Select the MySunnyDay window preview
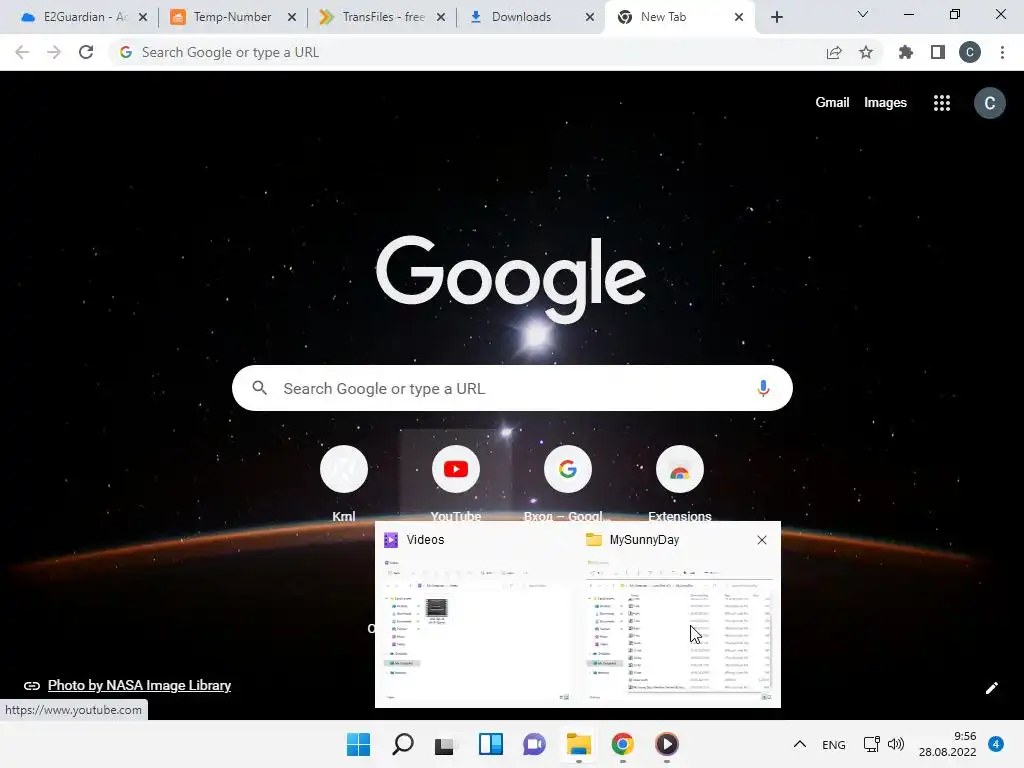 (x=679, y=614)
